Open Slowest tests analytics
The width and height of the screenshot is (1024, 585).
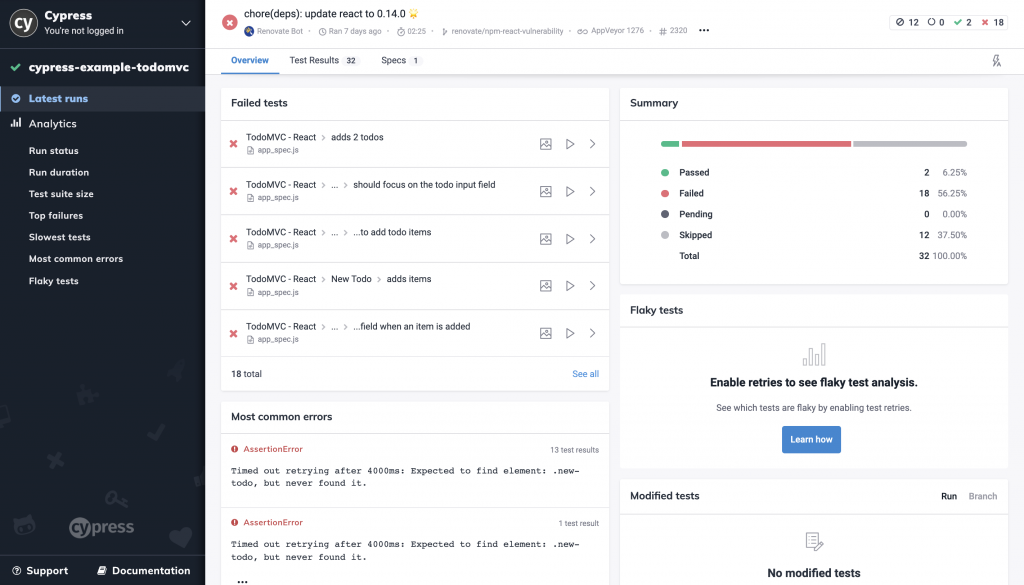[59, 237]
